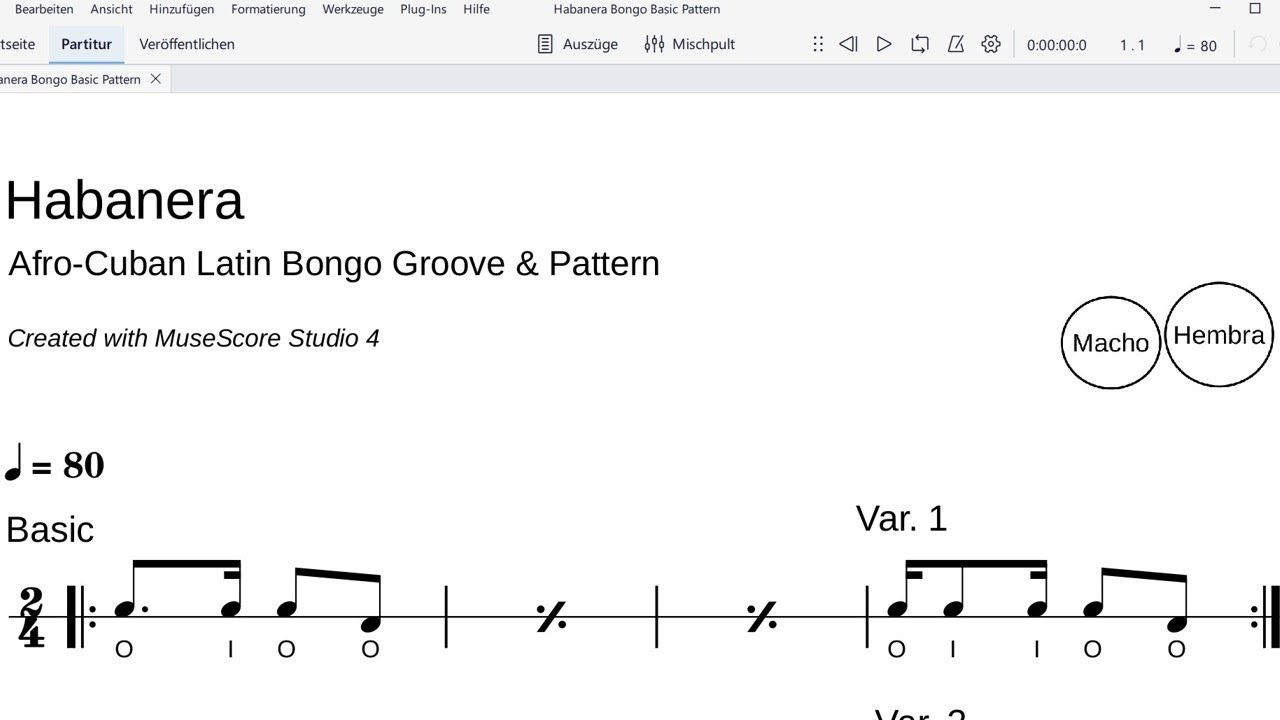The width and height of the screenshot is (1280, 720).
Task: Select the Created with MuseScore Studio 4 text
Action: tap(193, 338)
